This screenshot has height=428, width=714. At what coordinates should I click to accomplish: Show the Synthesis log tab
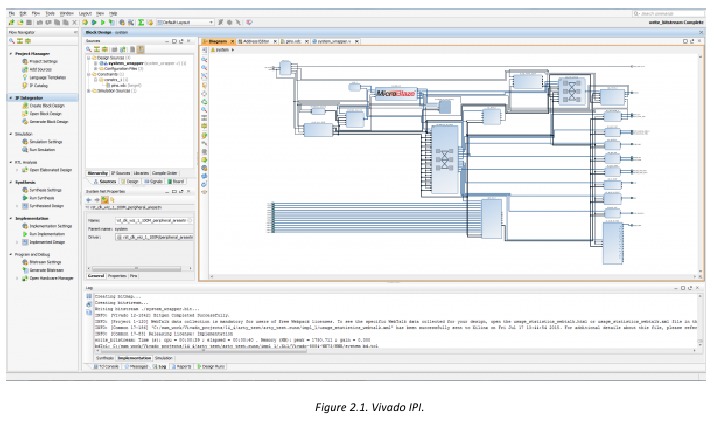click(x=104, y=358)
